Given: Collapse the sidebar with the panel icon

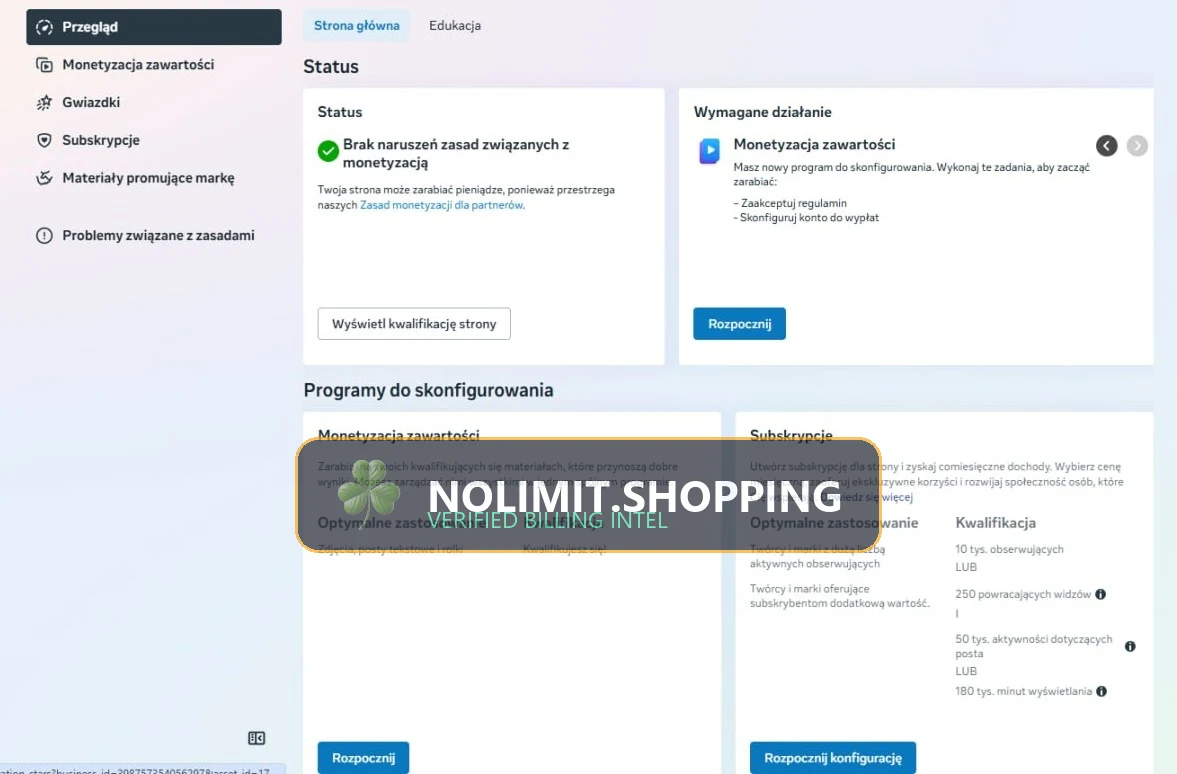Looking at the screenshot, I should [x=257, y=738].
